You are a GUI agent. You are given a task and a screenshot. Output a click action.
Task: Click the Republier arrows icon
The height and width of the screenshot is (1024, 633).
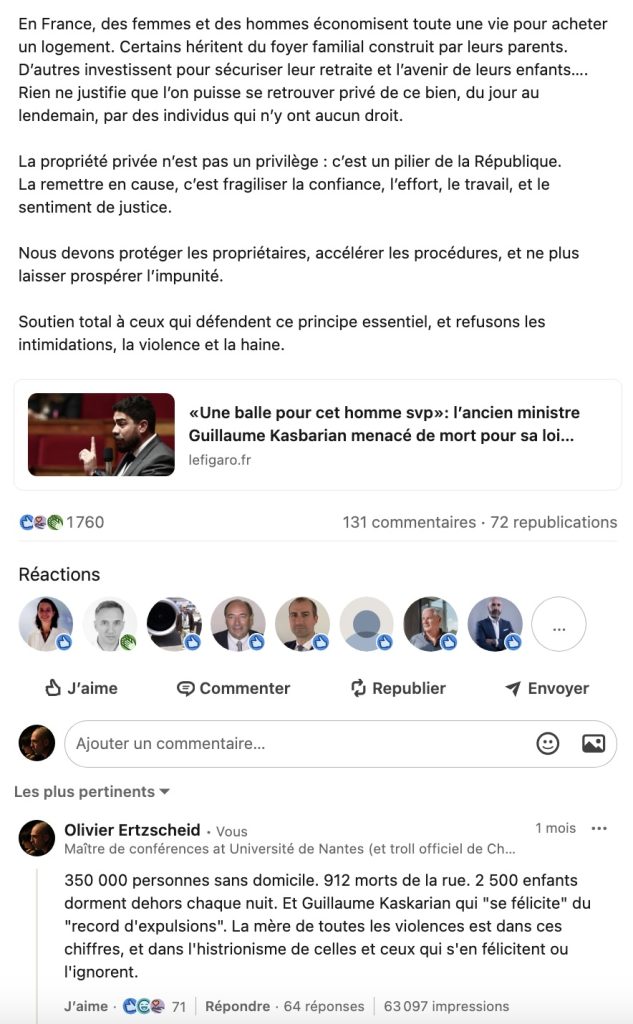[359, 688]
